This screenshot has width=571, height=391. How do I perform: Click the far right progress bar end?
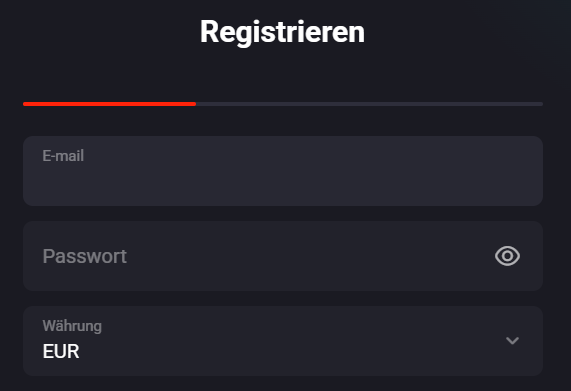540,104
